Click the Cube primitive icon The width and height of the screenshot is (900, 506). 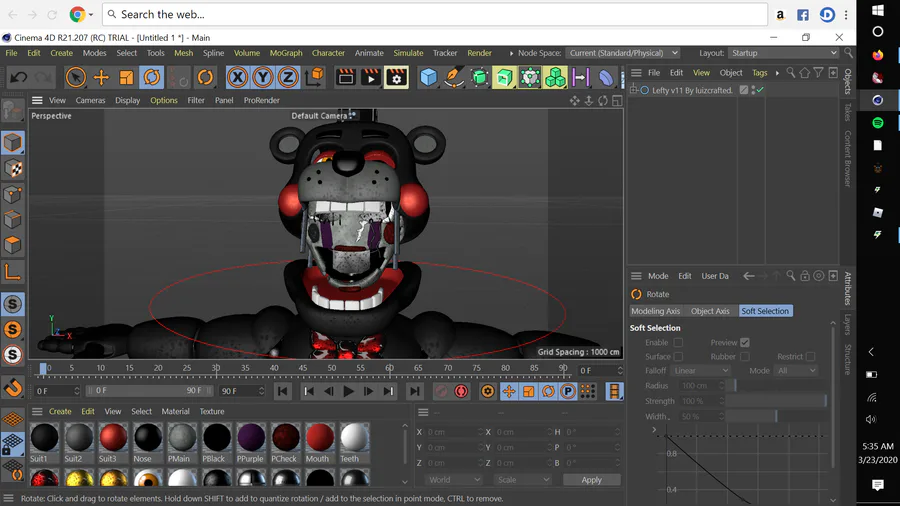429,78
